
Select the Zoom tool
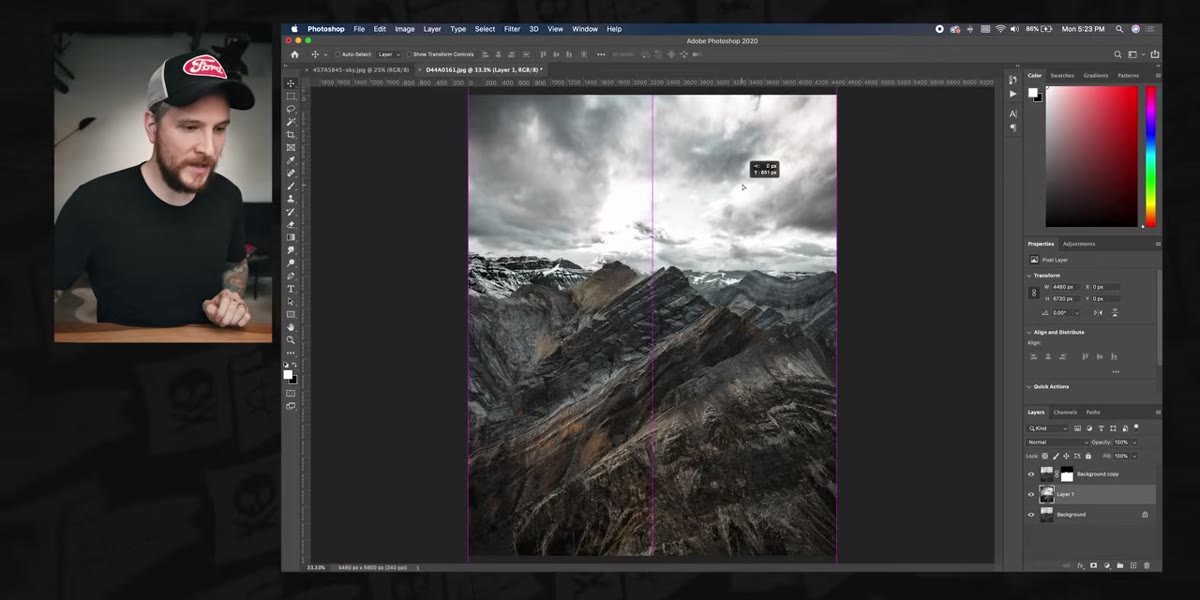click(291, 340)
